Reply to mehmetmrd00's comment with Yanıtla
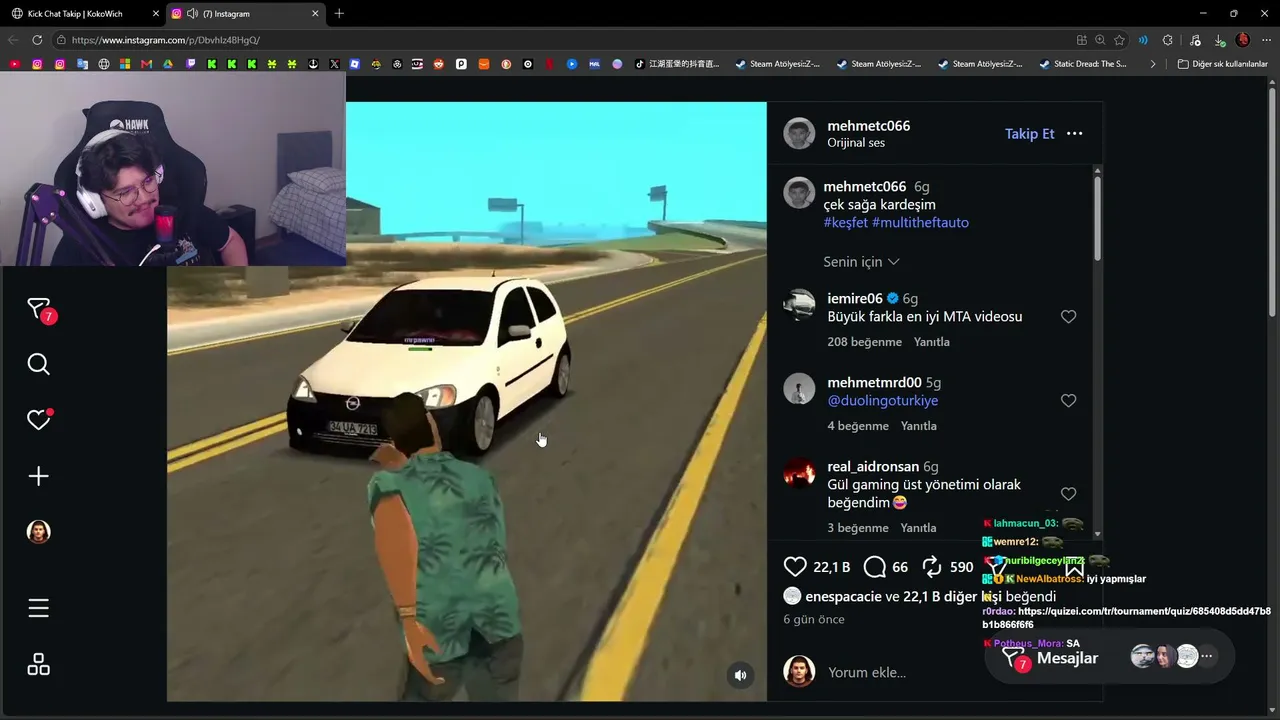The image size is (1280, 720). click(x=919, y=426)
